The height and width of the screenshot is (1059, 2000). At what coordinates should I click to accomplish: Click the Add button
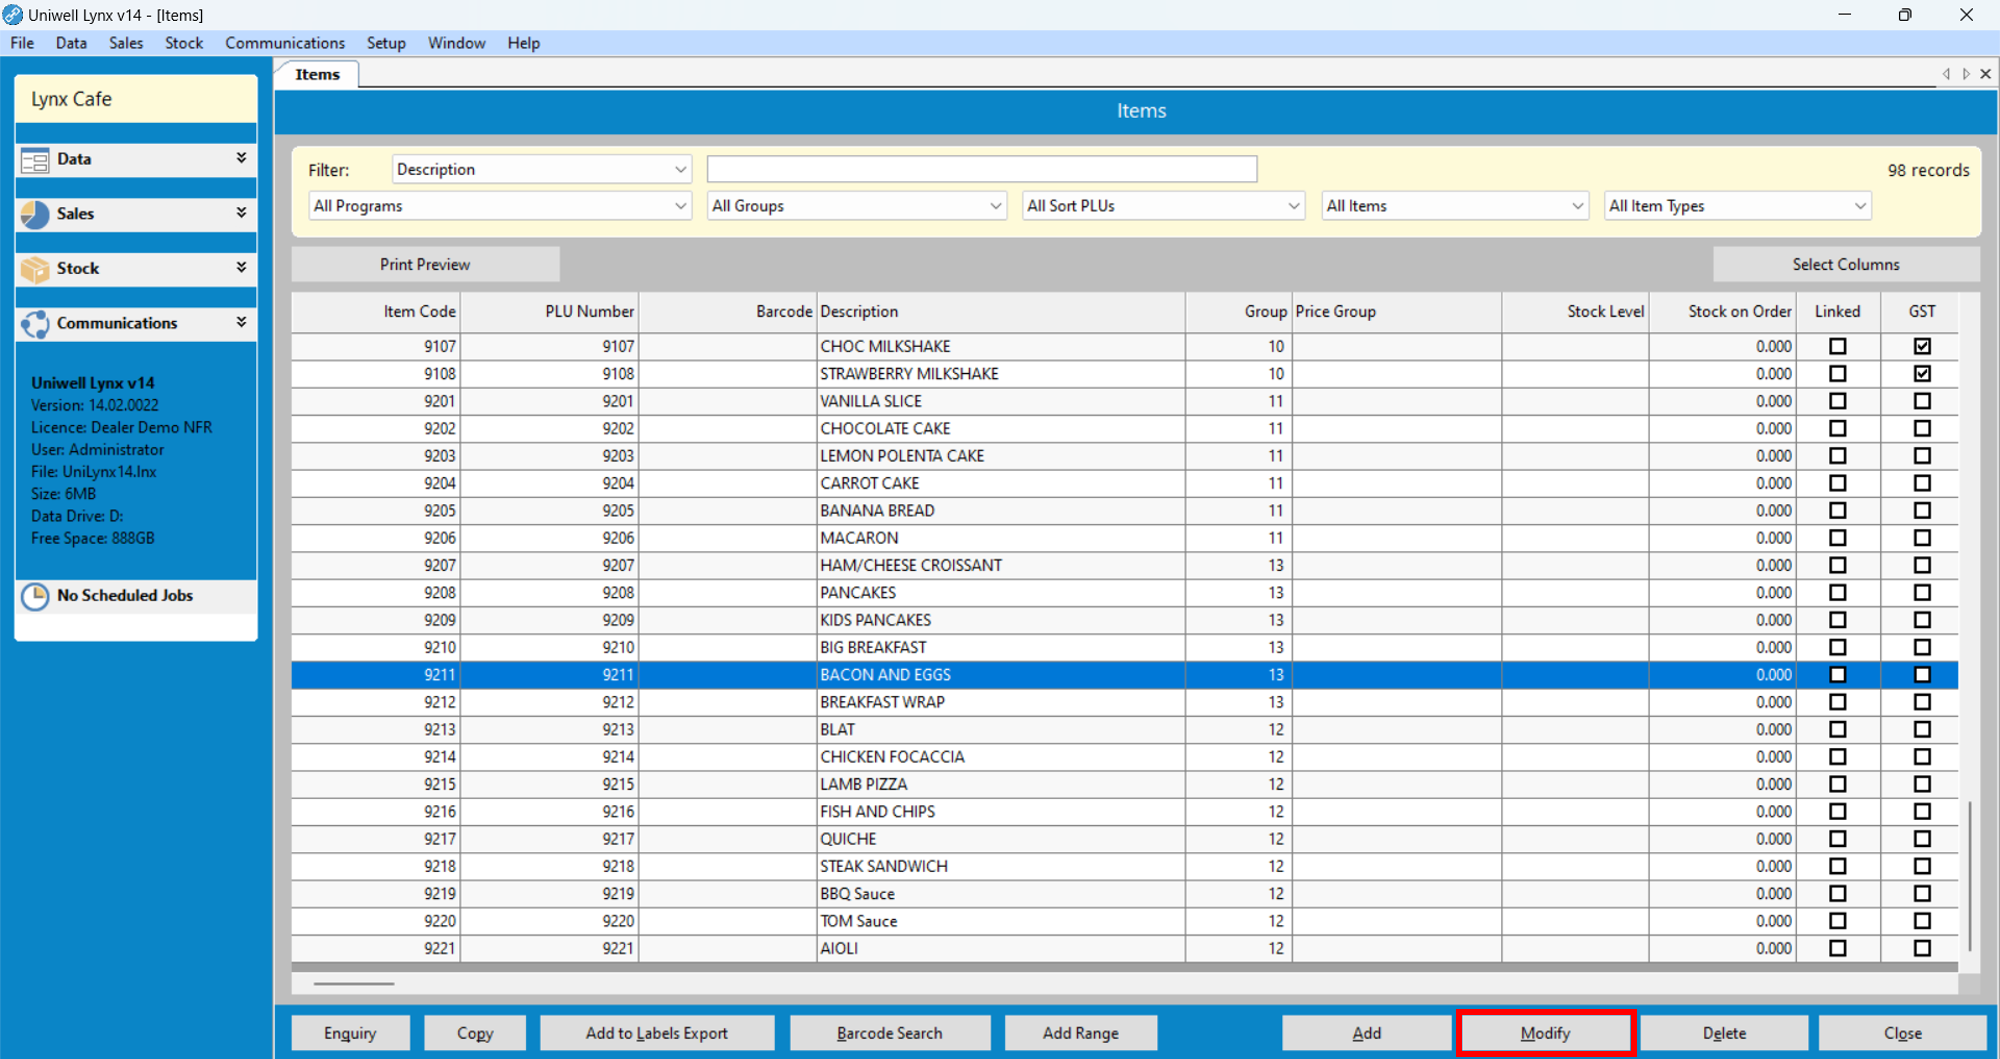tap(1367, 1033)
